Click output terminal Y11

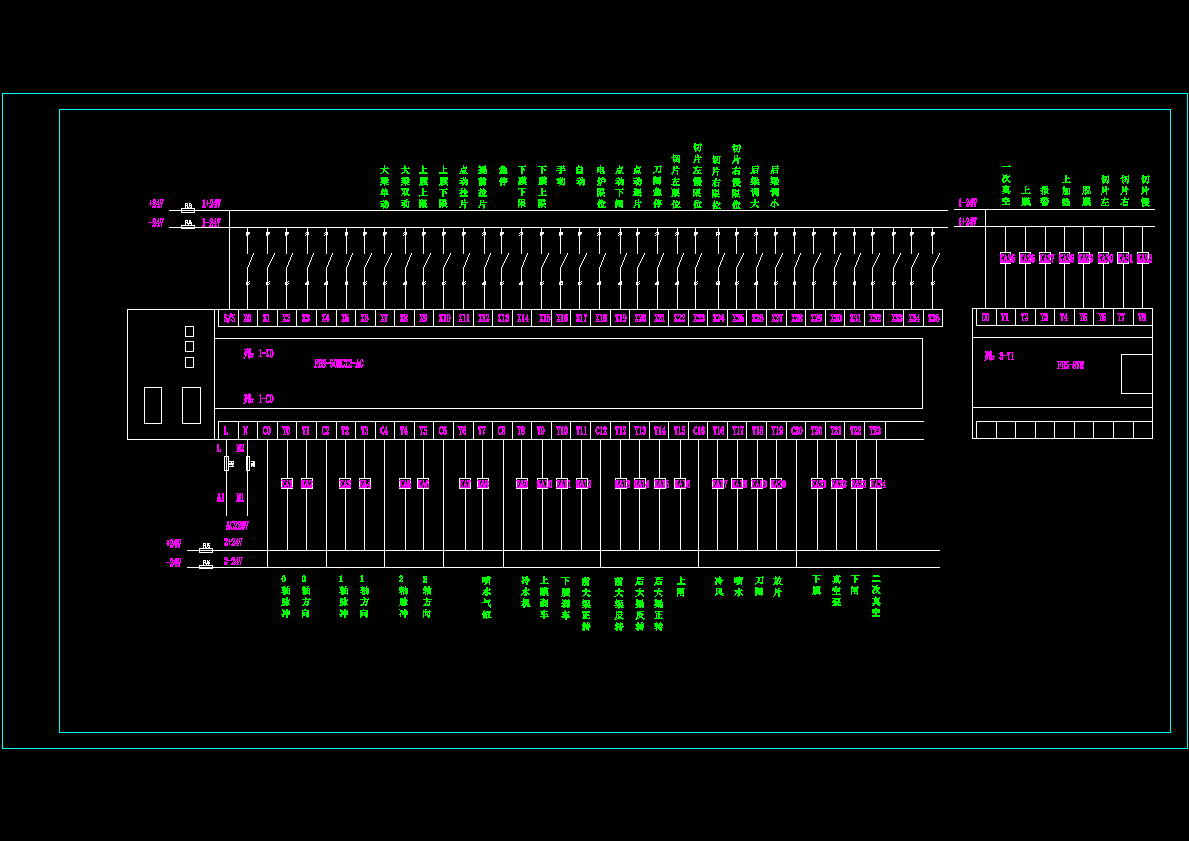pyautogui.click(x=581, y=431)
